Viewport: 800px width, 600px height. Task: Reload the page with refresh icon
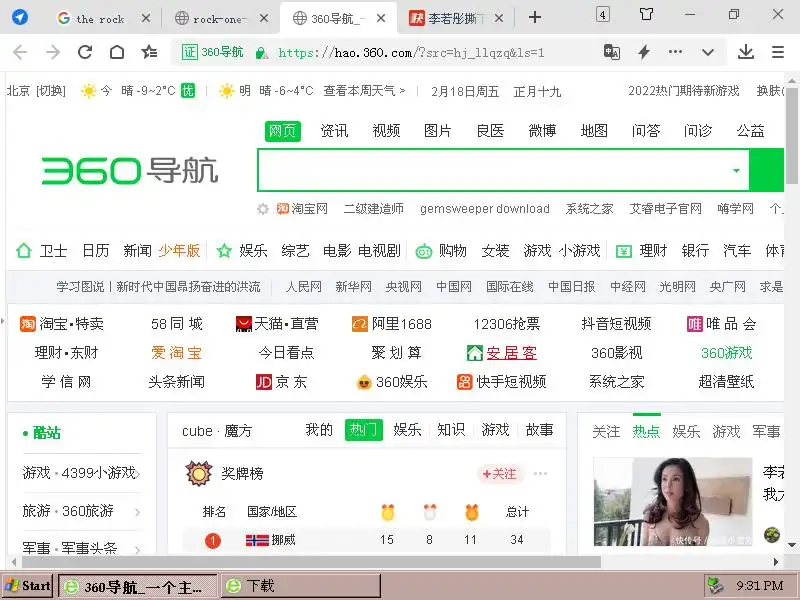85,52
